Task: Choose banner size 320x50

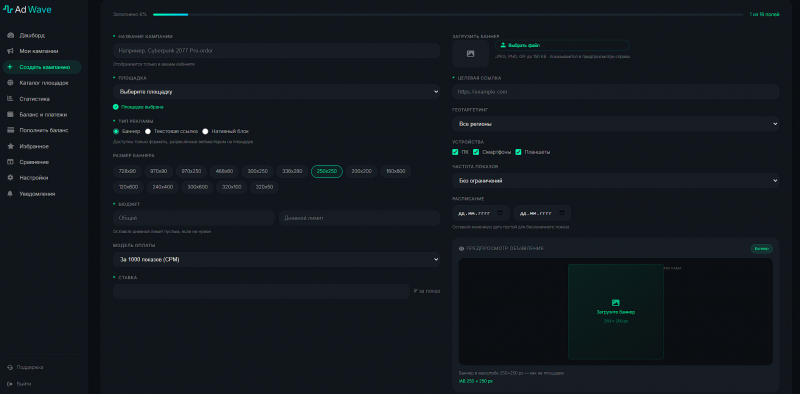Action: (x=264, y=187)
